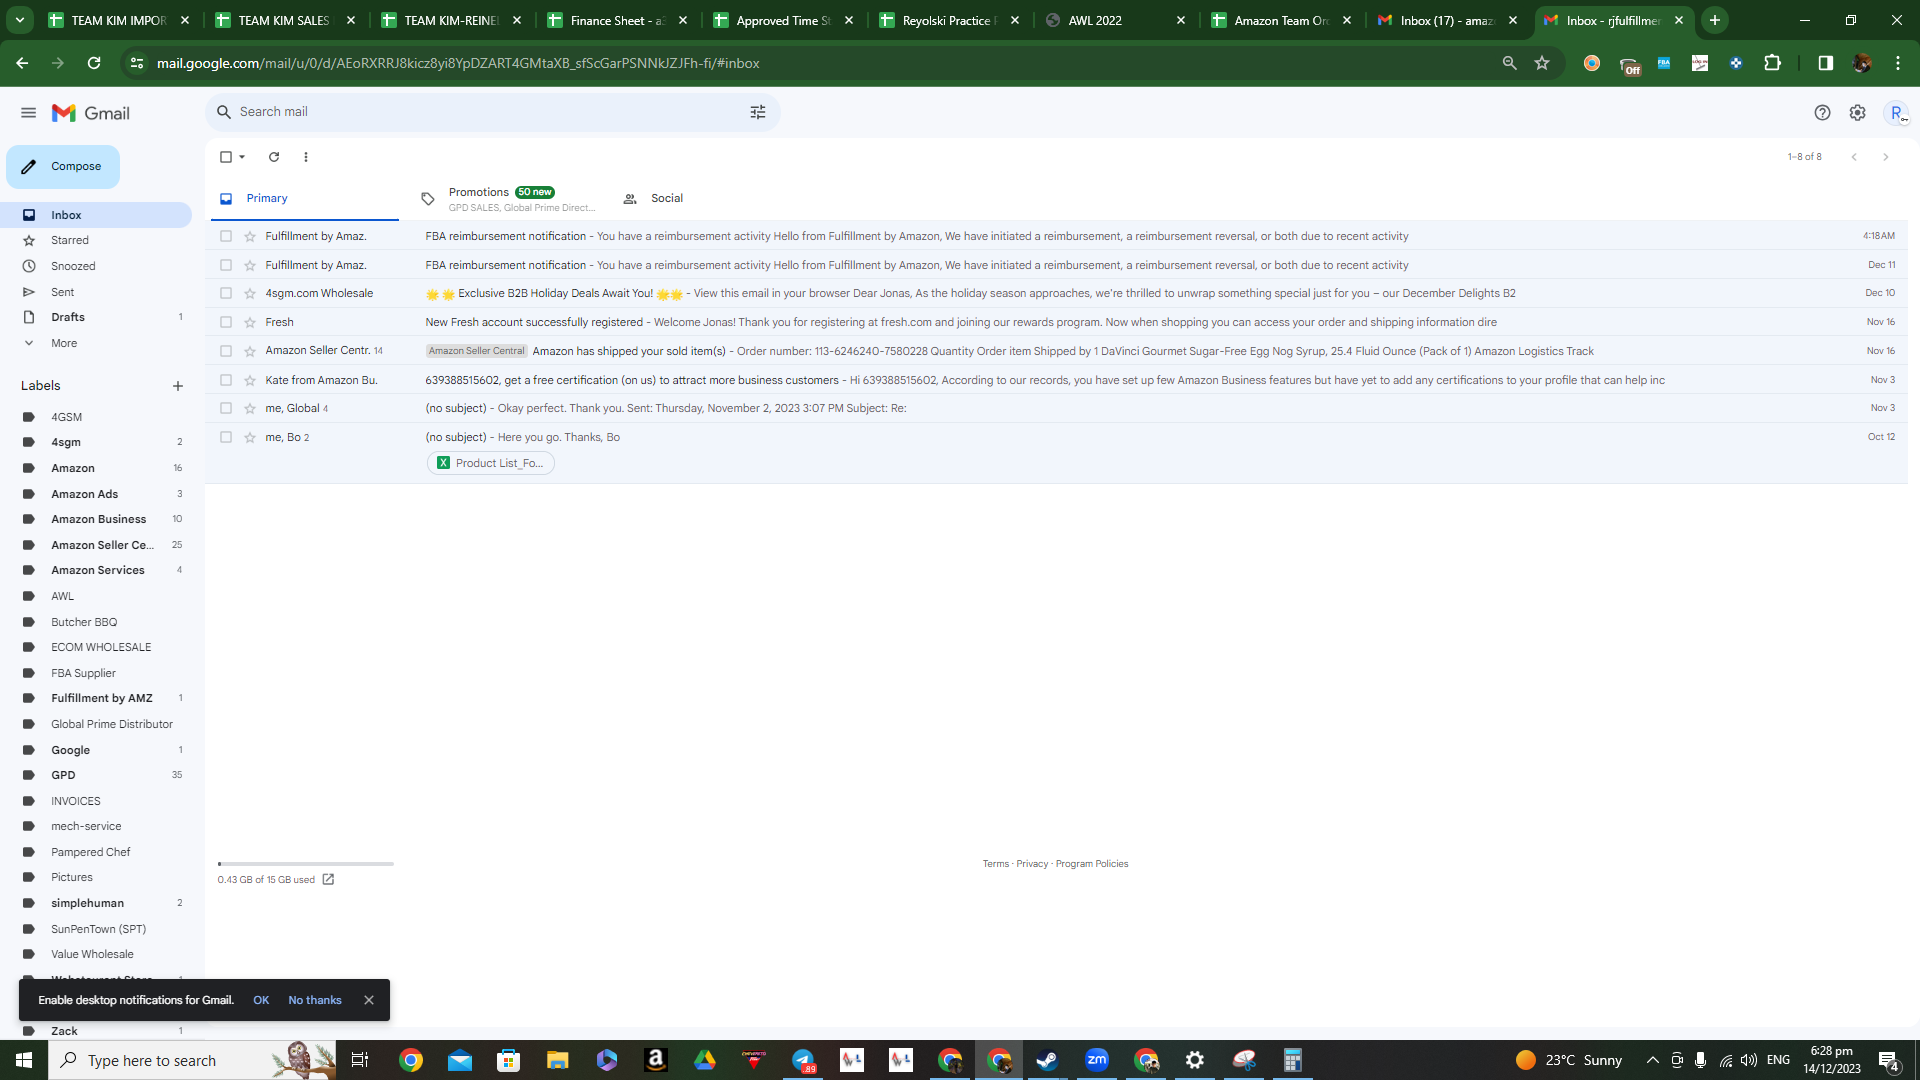Switch to the Primary inbox tab

point(305,199)
